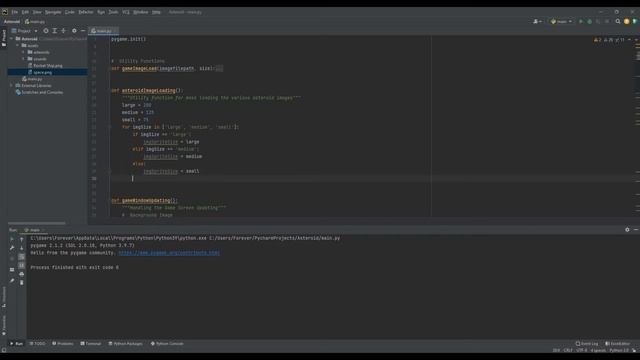640x360 pixels.
Task: Open the Event Log in status bar
Action: click(587, 344)
